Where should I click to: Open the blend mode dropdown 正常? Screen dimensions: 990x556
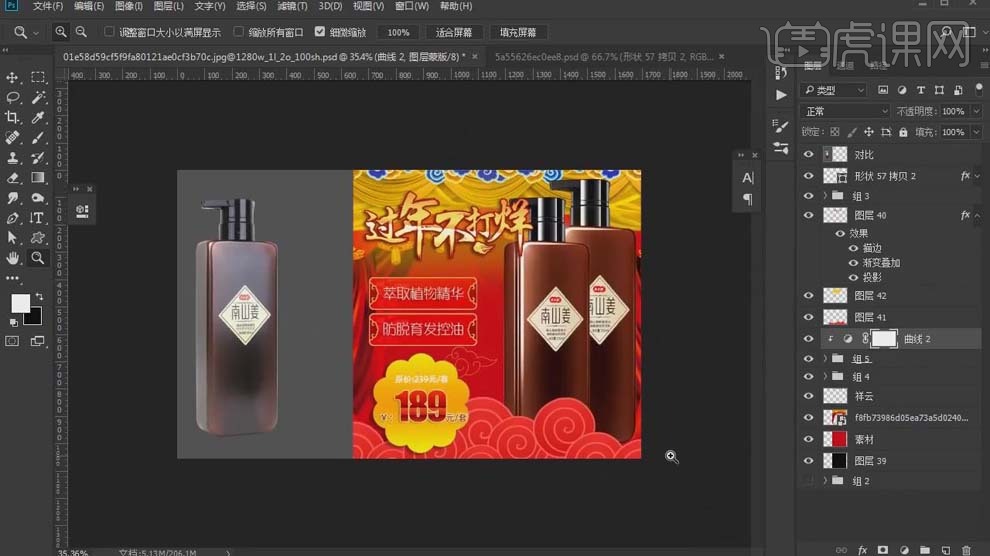[x=845, y=111]
